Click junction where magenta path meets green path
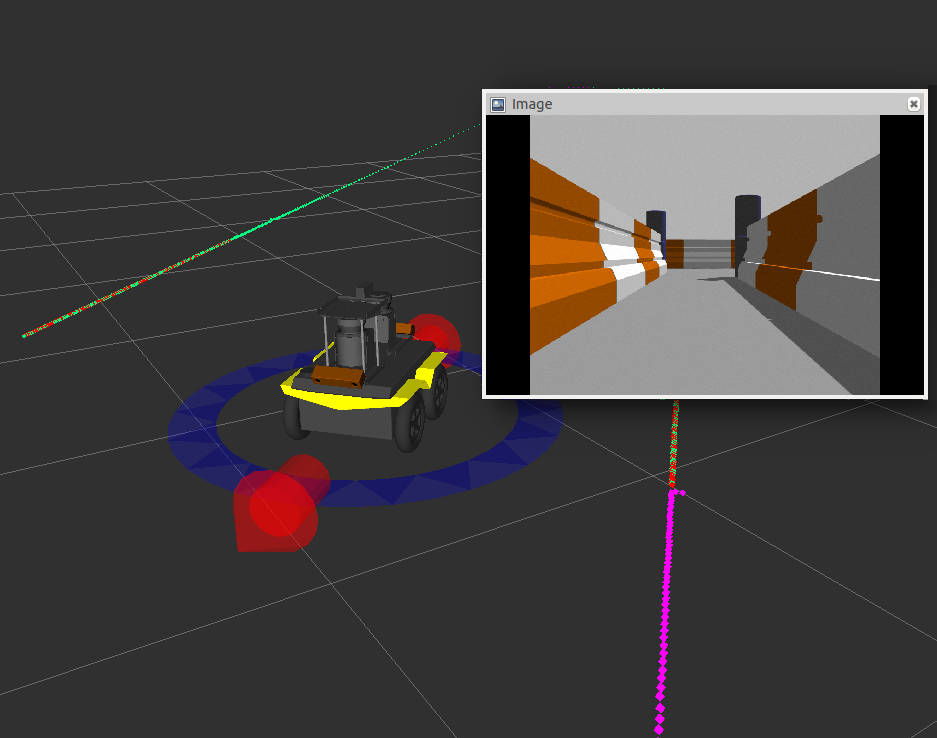 coord(672,490)
